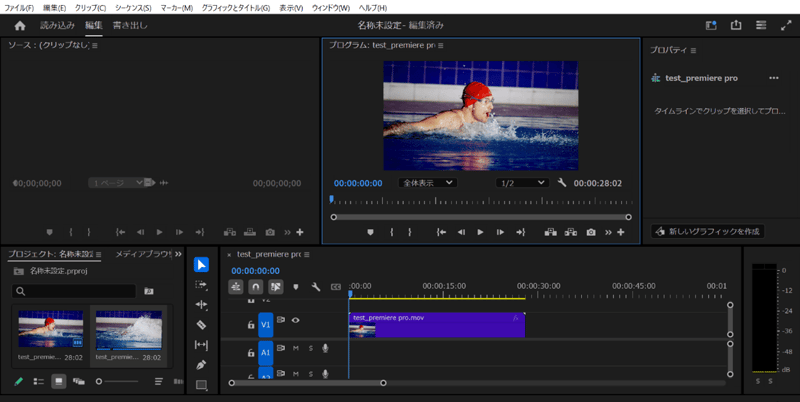Image resolution: width=800 pixels, height=402 pixels.
Task: Switch to the 書き出し workspace tab
Action: (130, 25)
